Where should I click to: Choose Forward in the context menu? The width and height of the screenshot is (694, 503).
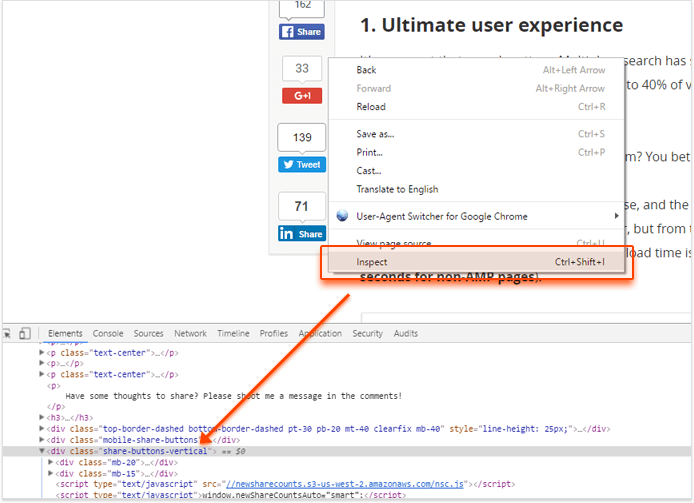tap(476, 88)
